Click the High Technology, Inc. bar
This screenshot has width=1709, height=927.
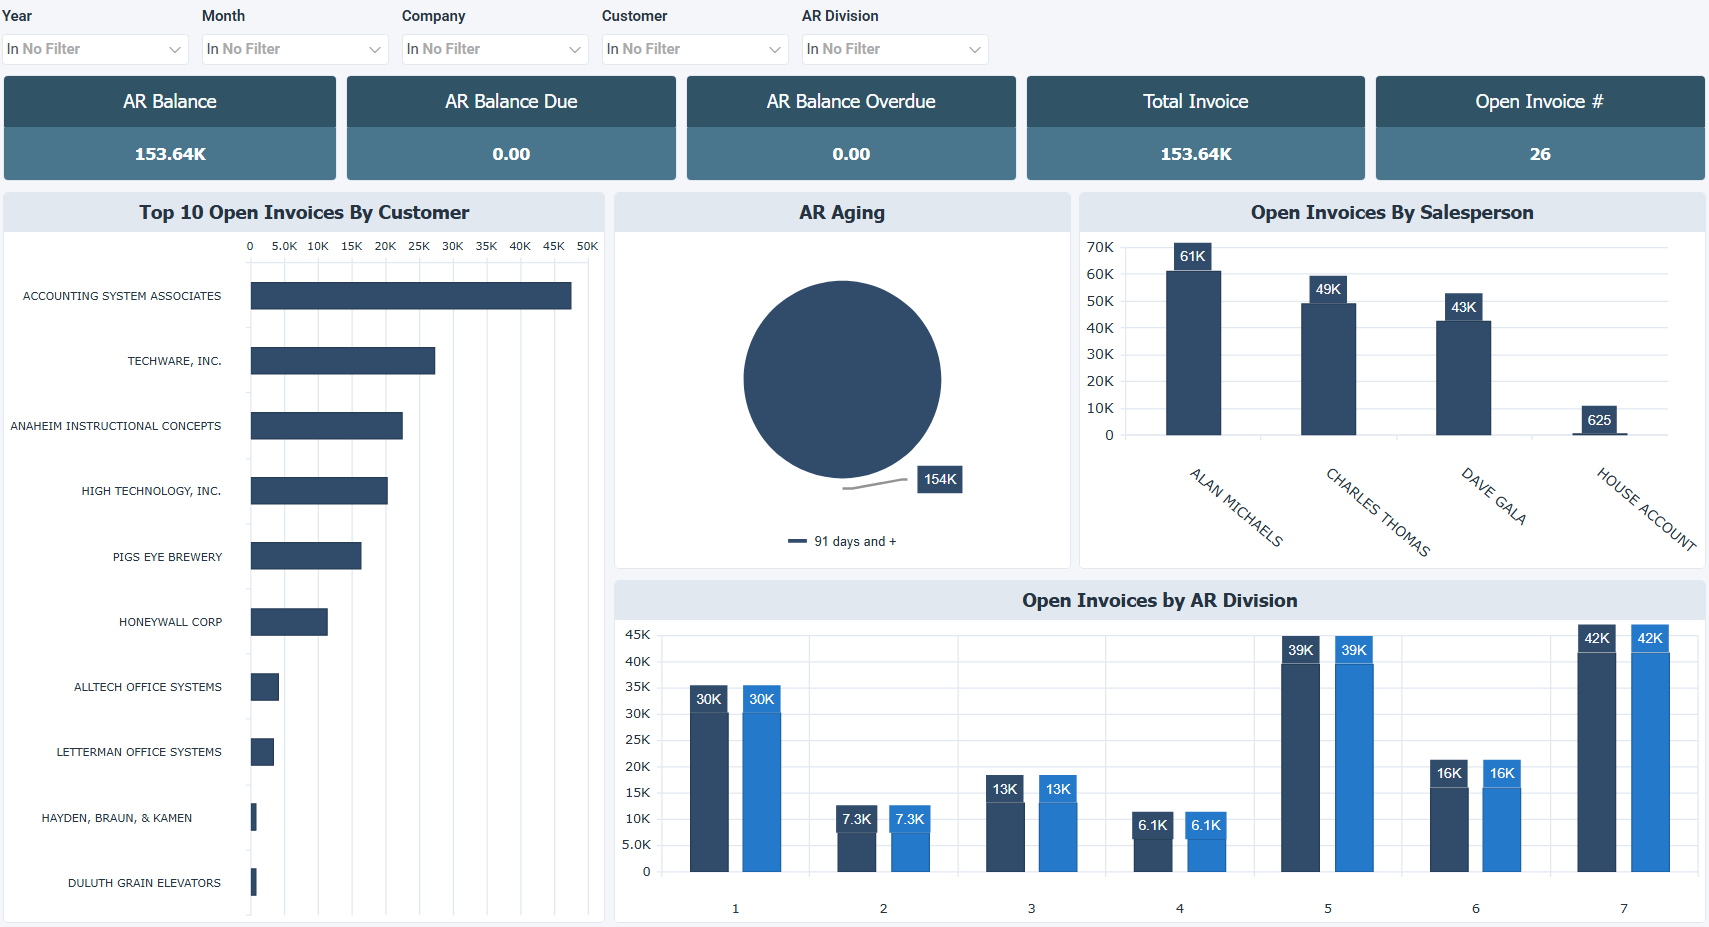(319, 491)
